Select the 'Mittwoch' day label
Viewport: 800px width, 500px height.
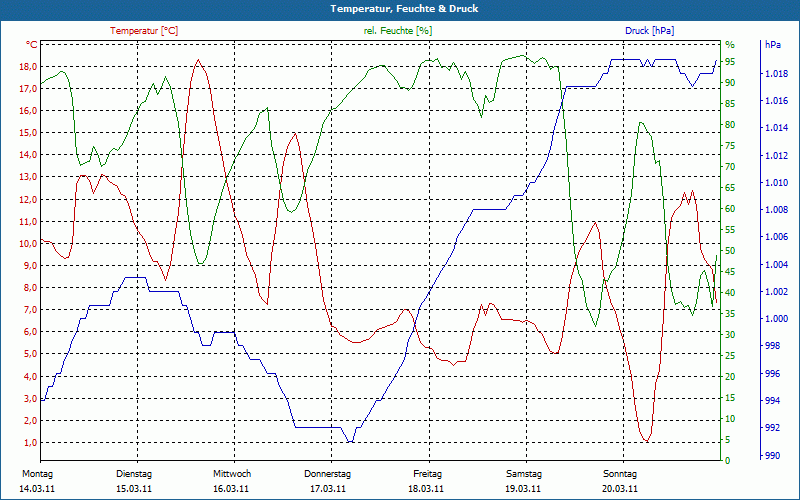232,474
